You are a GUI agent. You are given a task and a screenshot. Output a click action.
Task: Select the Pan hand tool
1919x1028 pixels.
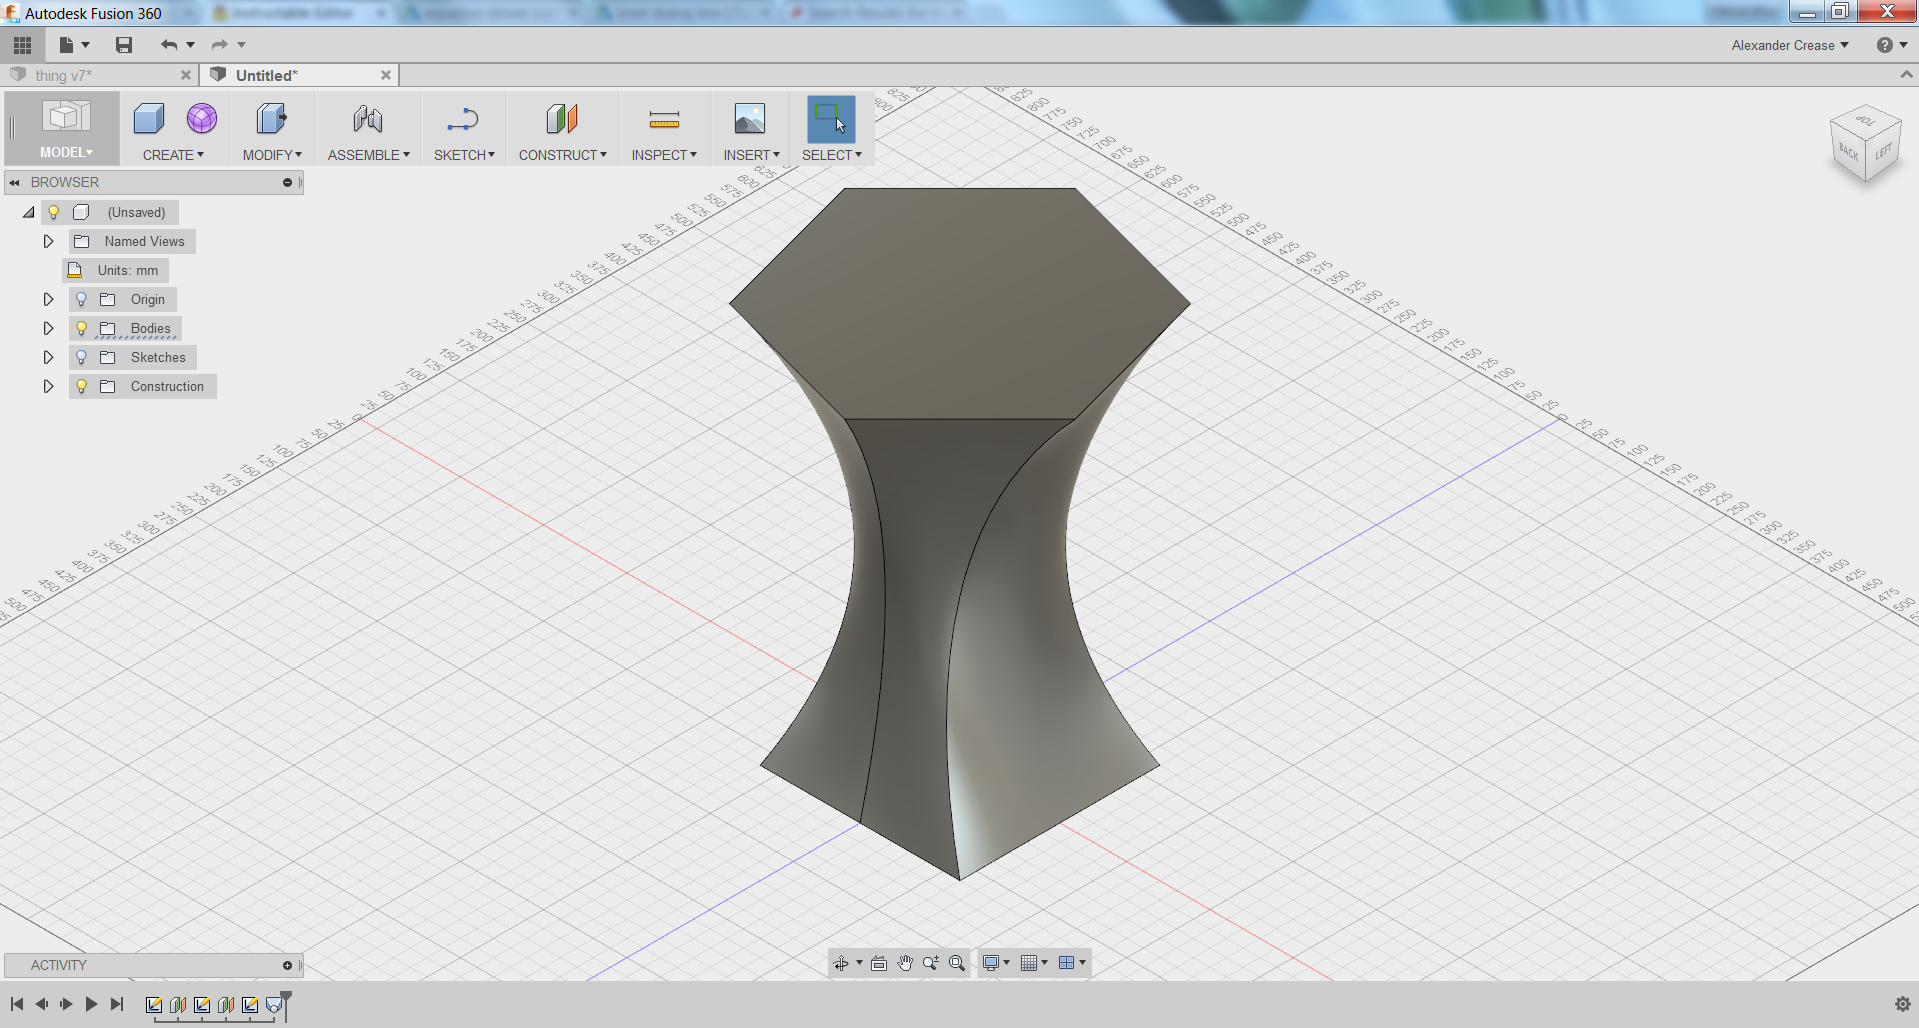[x=905, y=963]
